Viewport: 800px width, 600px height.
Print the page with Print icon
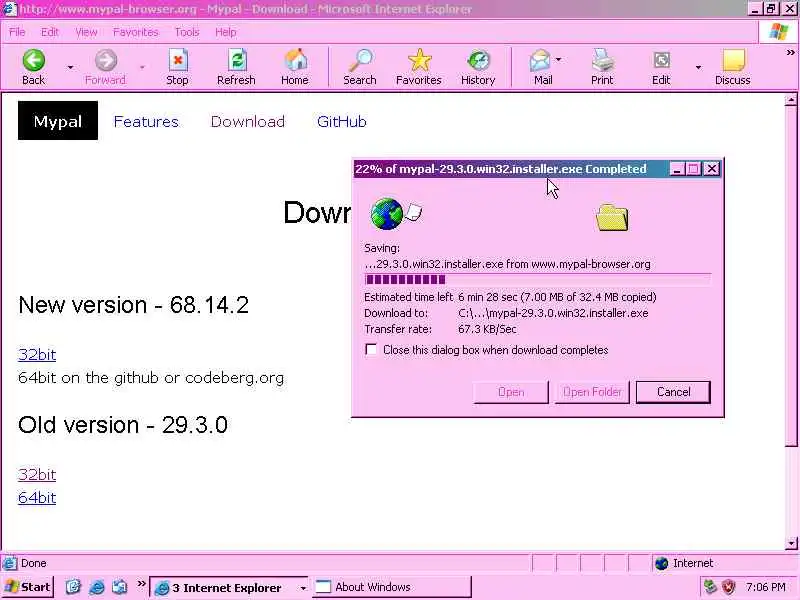(603, 60)
